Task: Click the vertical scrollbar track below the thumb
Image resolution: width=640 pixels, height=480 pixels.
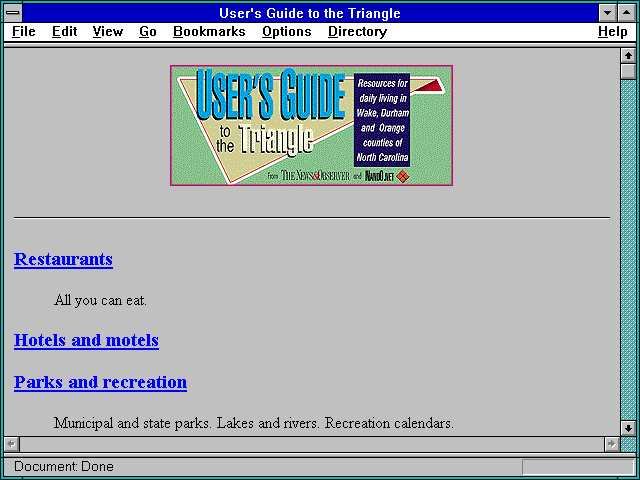Action: (x=628, y=250)
